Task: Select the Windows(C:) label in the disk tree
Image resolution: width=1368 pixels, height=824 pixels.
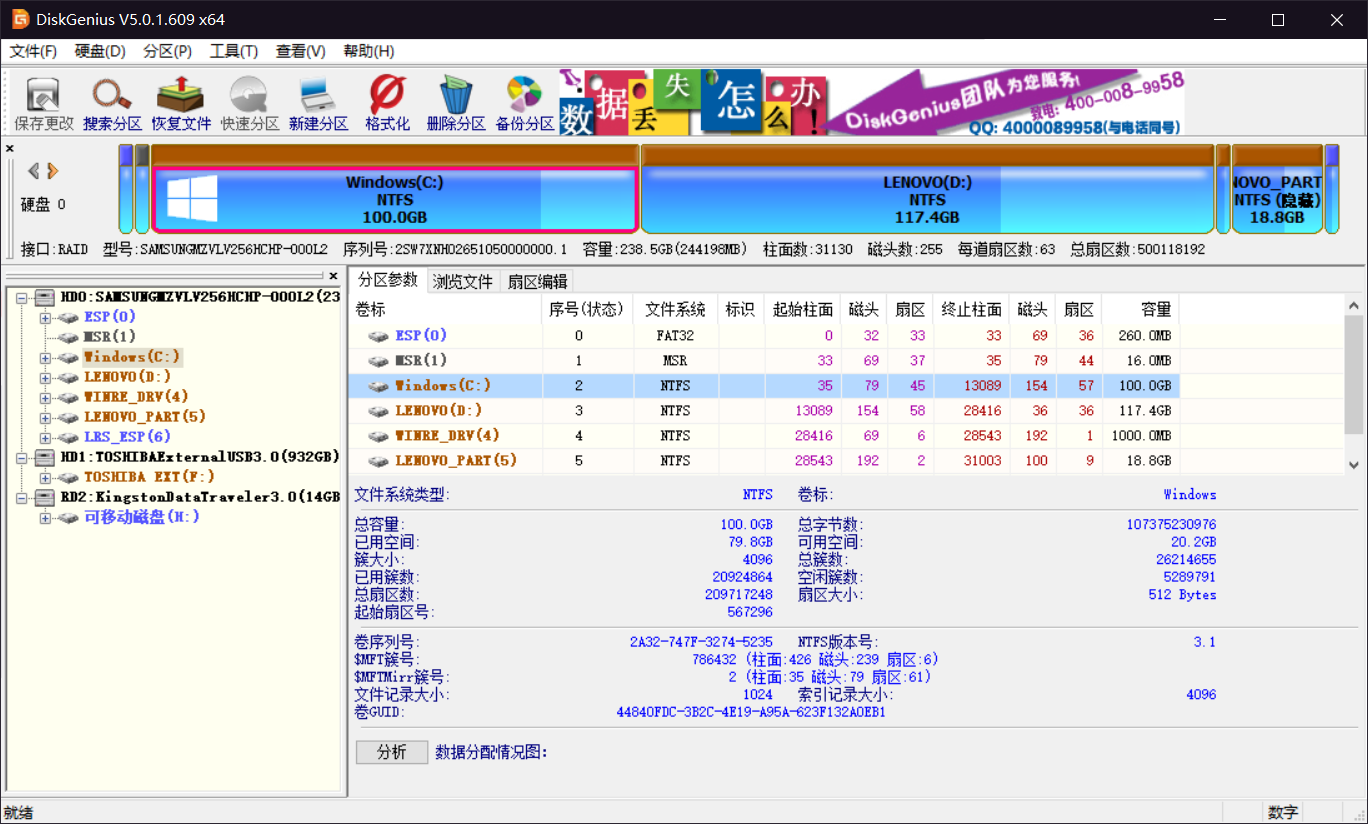Action: 133,357
